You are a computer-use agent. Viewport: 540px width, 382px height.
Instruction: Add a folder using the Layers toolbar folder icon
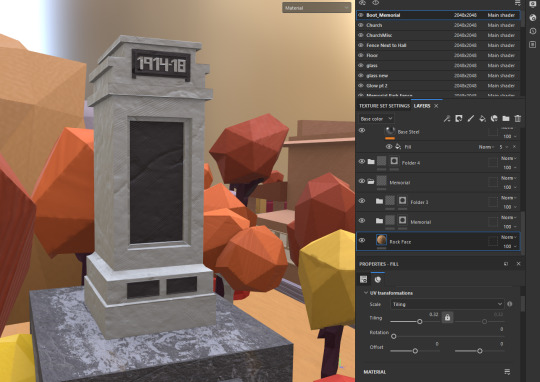coord(506,119)
